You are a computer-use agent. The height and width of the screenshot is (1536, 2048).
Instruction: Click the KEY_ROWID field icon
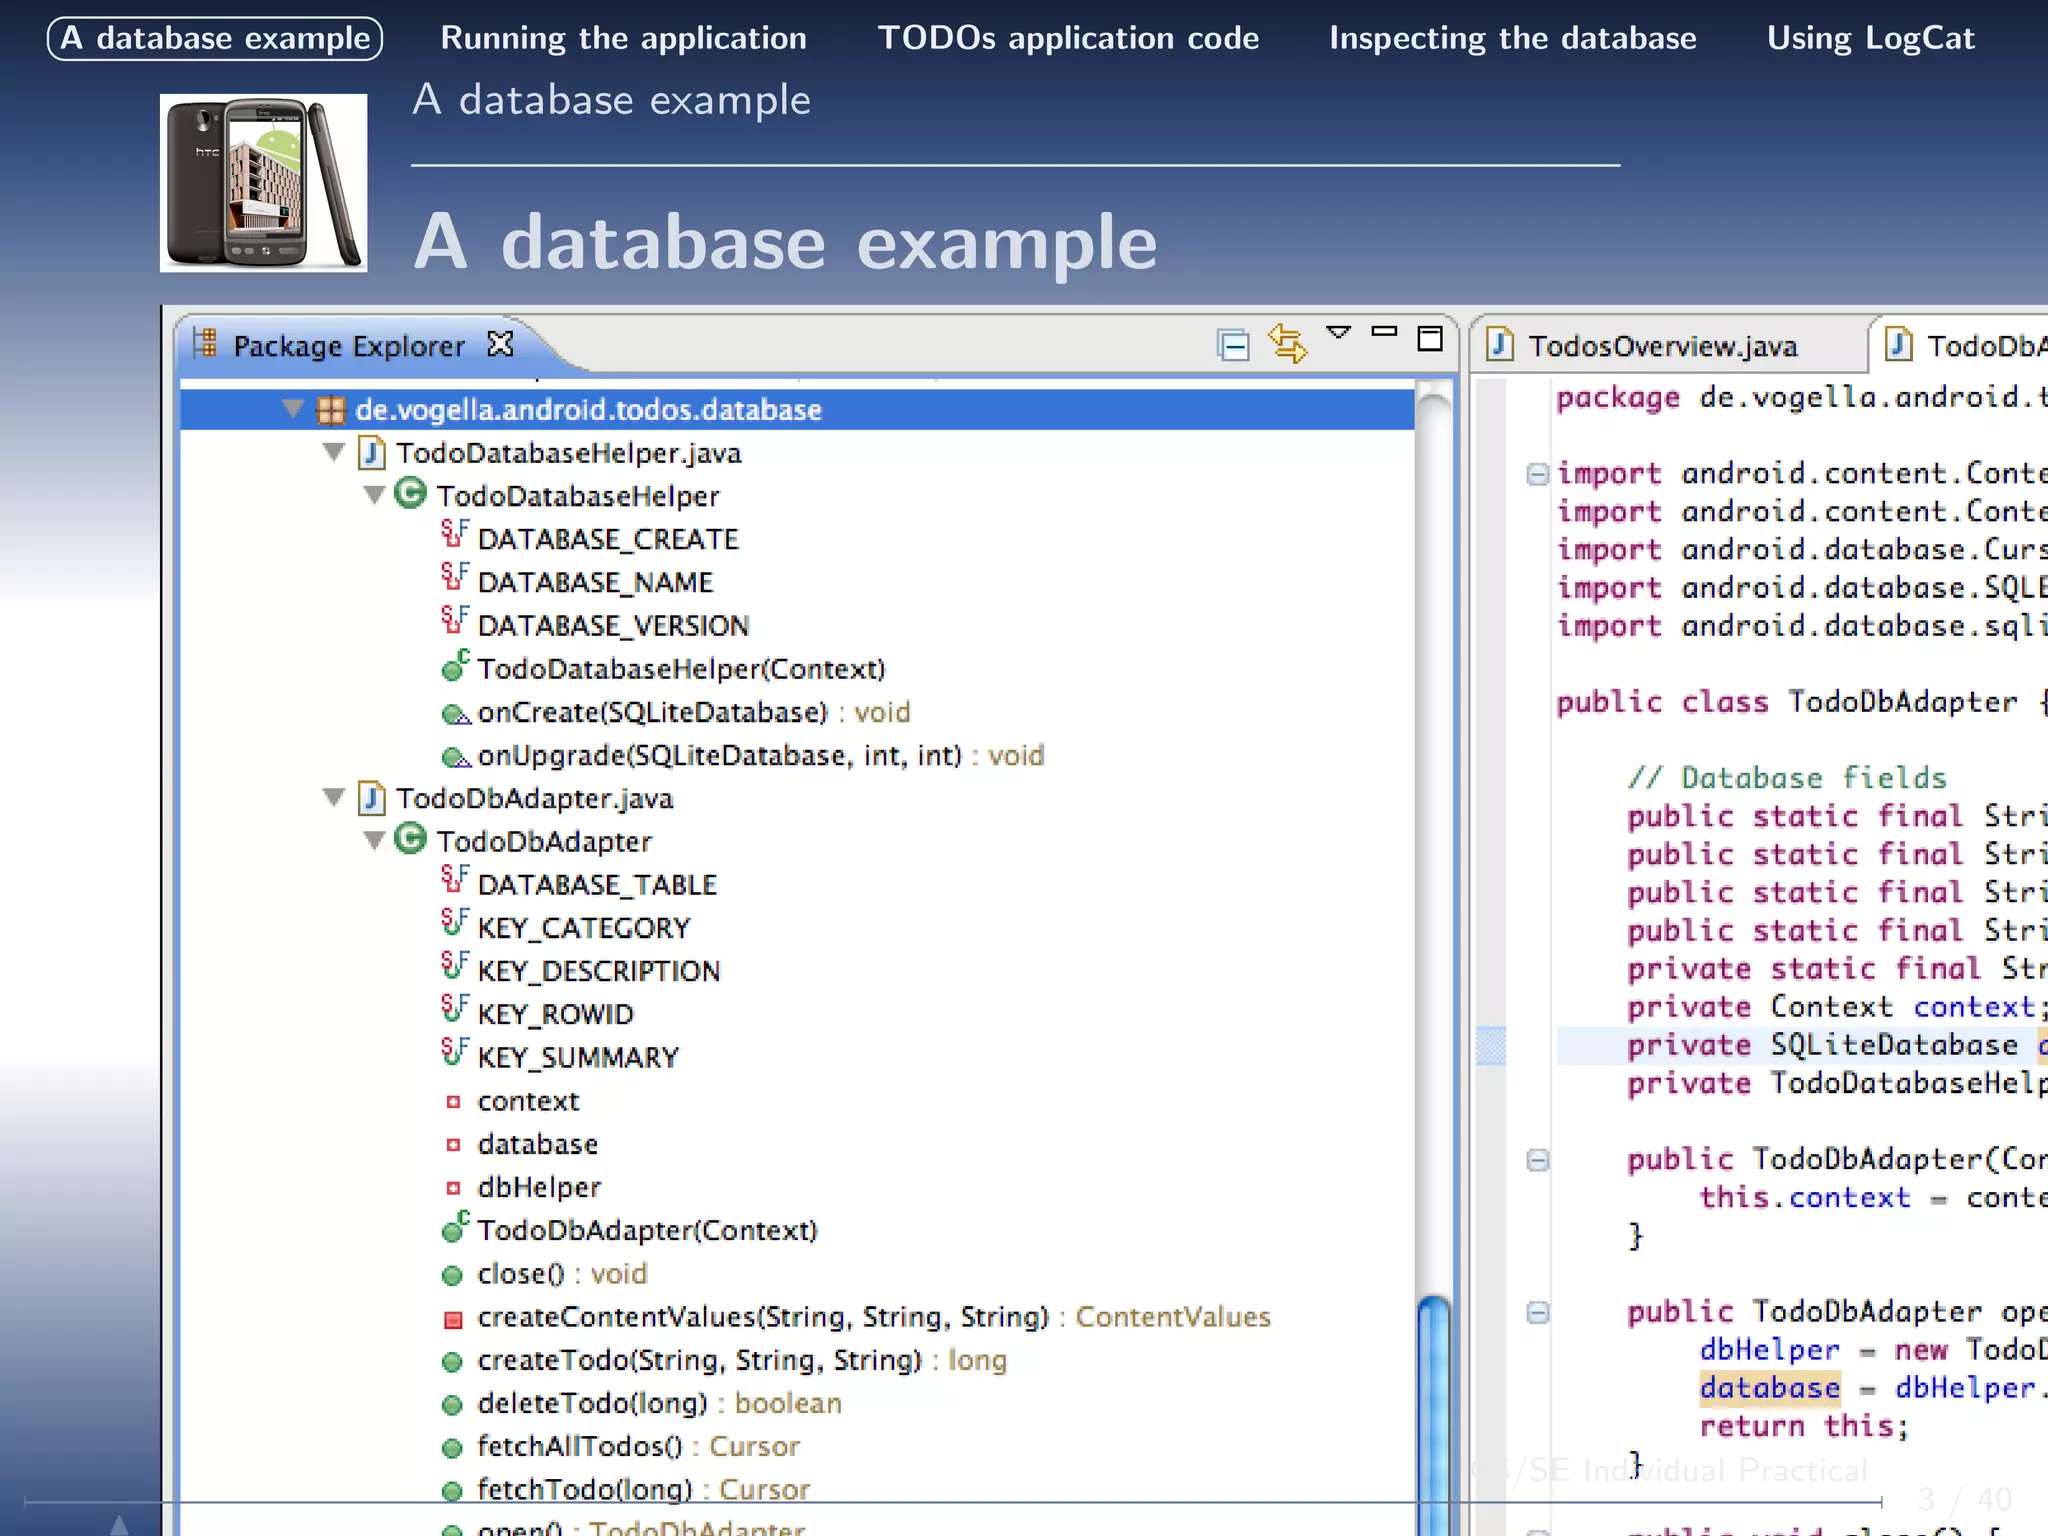coord(455,1009)
